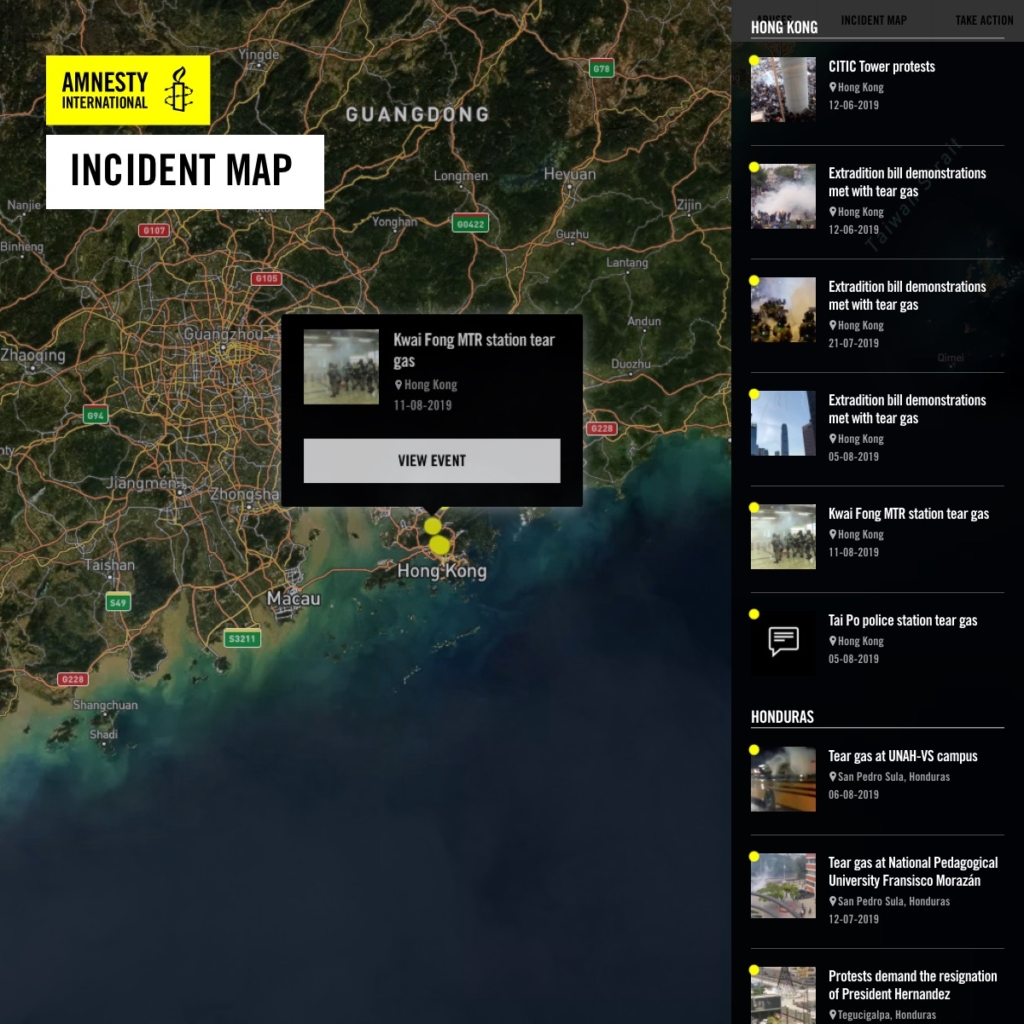Open the National Pedagogical University tear gas entry
Image resolution: width=1024 pixels, height=1024 pixels.
pyautogui.click(x=912, y=872)
